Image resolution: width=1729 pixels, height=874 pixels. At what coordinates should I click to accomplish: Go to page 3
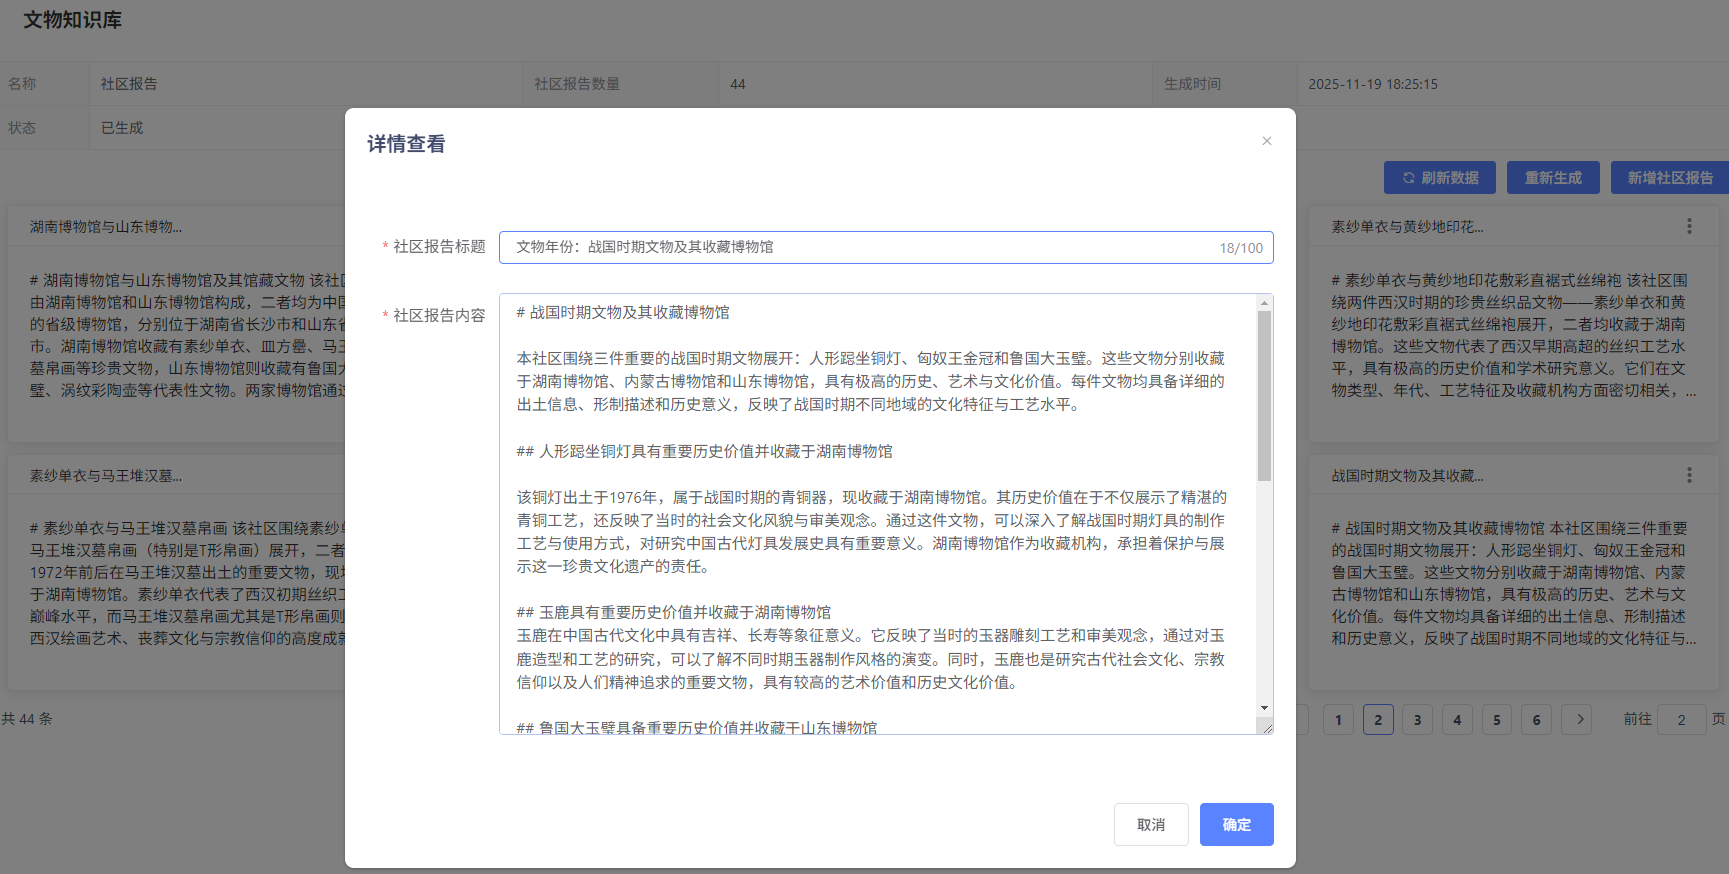pos(1417,719)
